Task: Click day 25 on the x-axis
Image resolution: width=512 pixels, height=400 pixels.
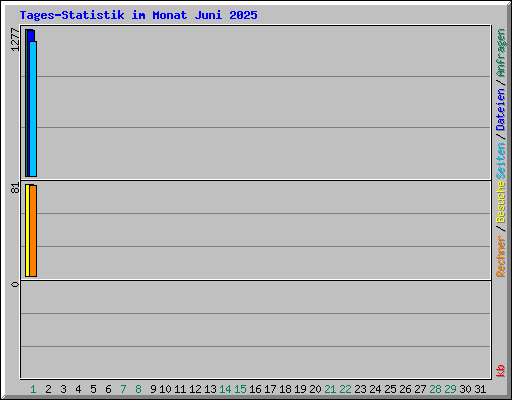Action: 390,389
